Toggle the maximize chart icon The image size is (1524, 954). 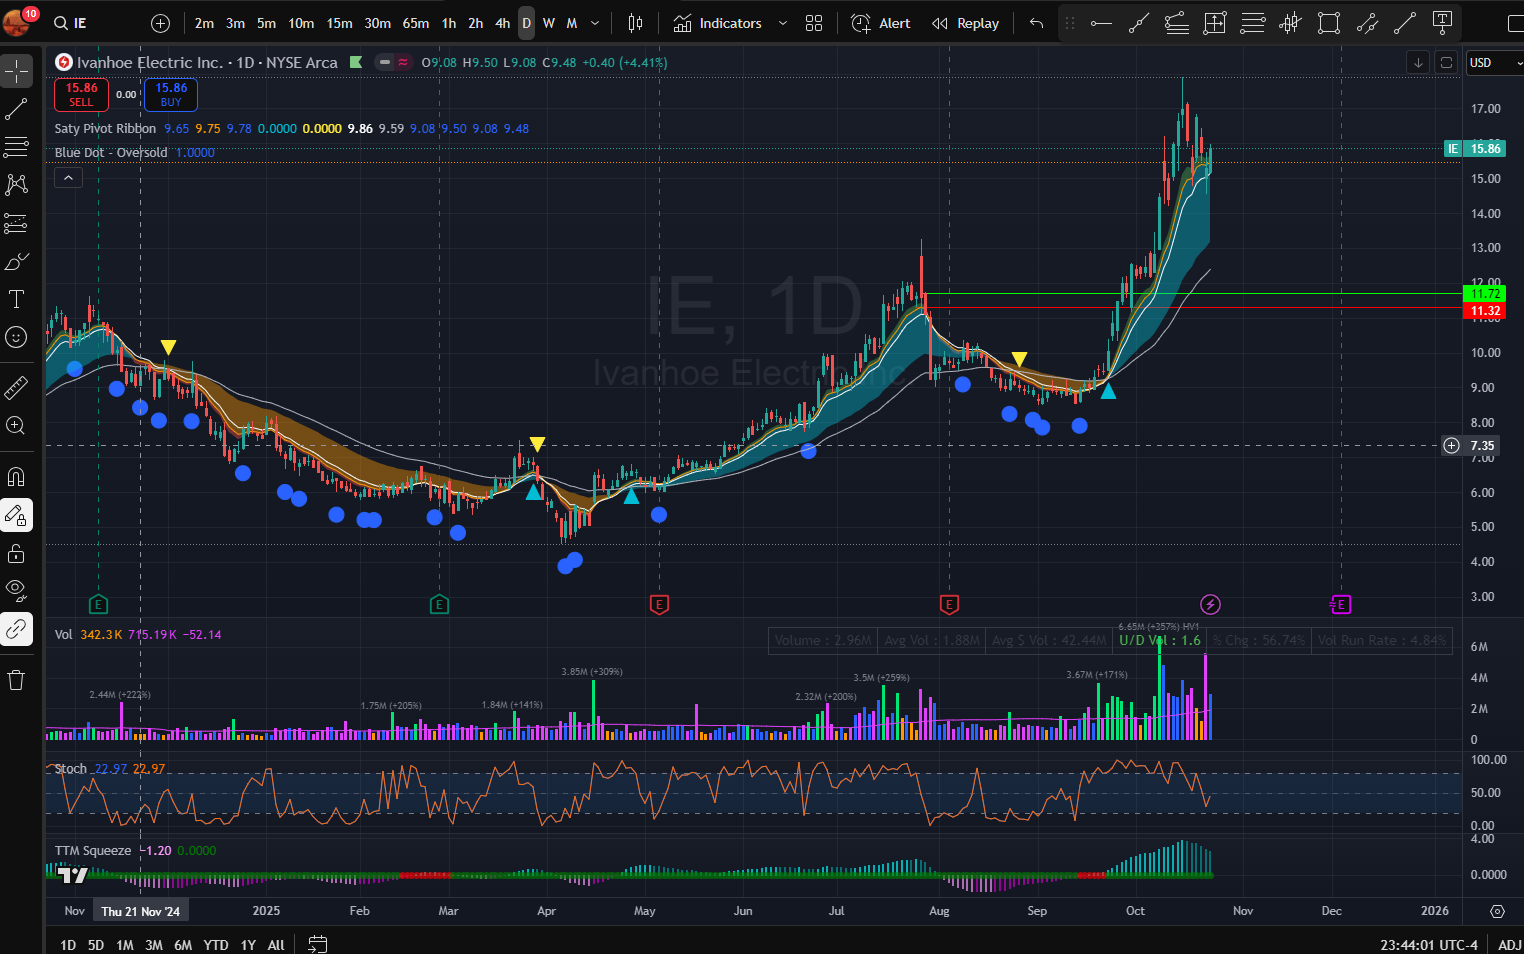click(1446, 62)
